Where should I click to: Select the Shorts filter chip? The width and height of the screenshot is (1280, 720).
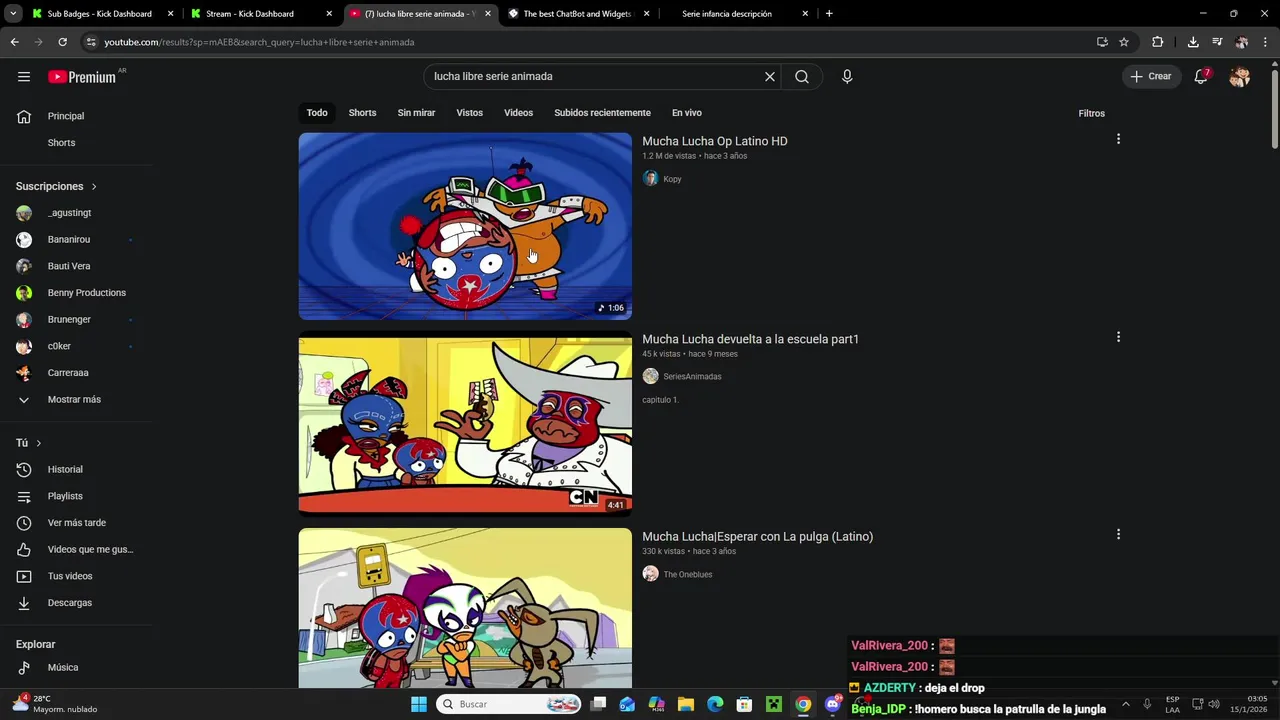coord(362,113)
